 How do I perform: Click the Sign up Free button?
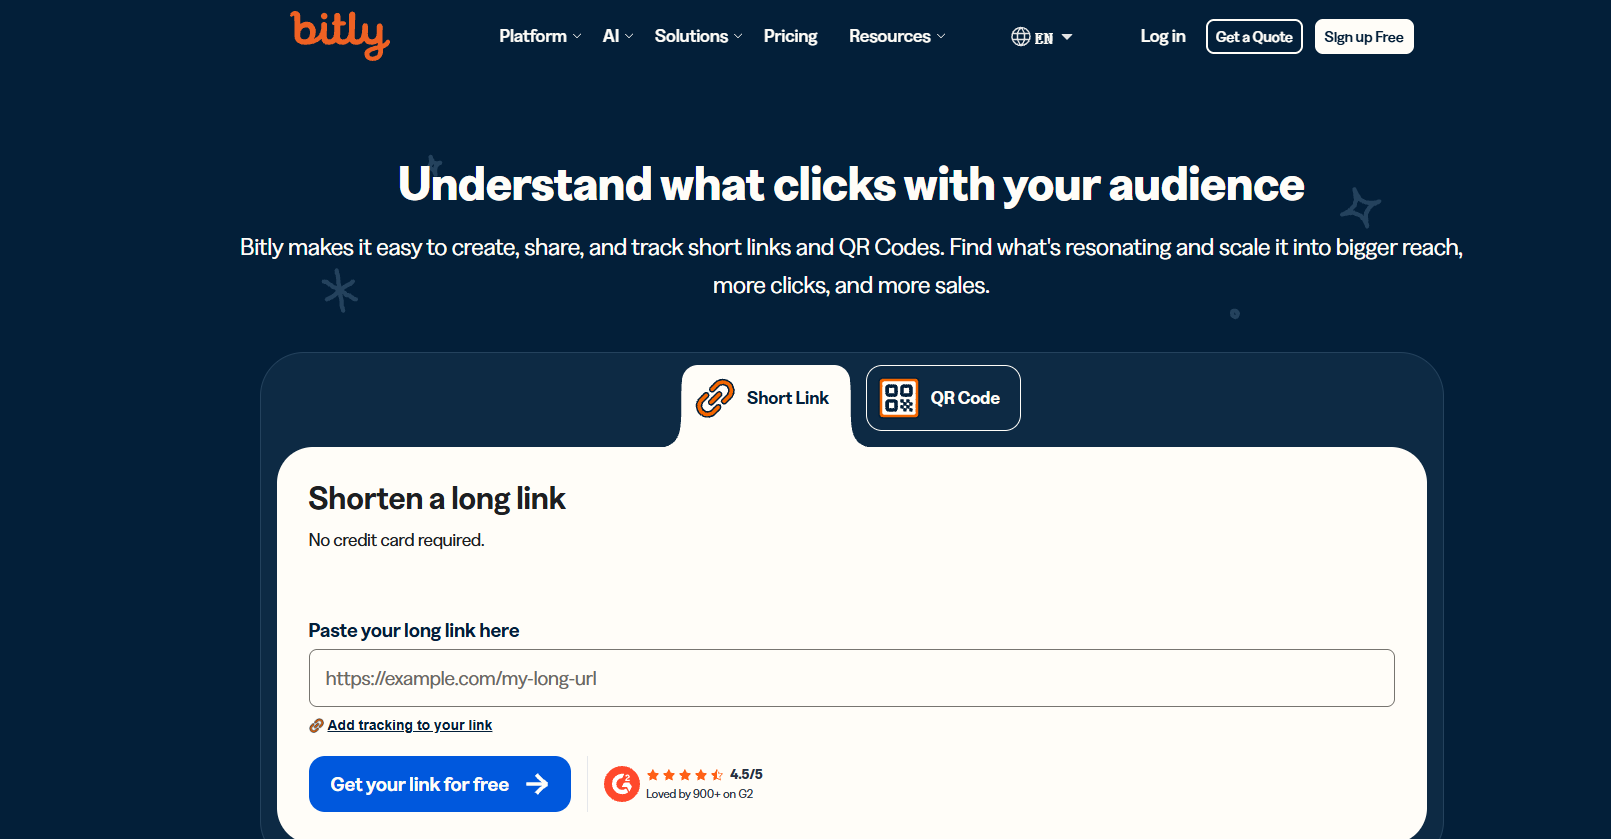[1364, 37]
